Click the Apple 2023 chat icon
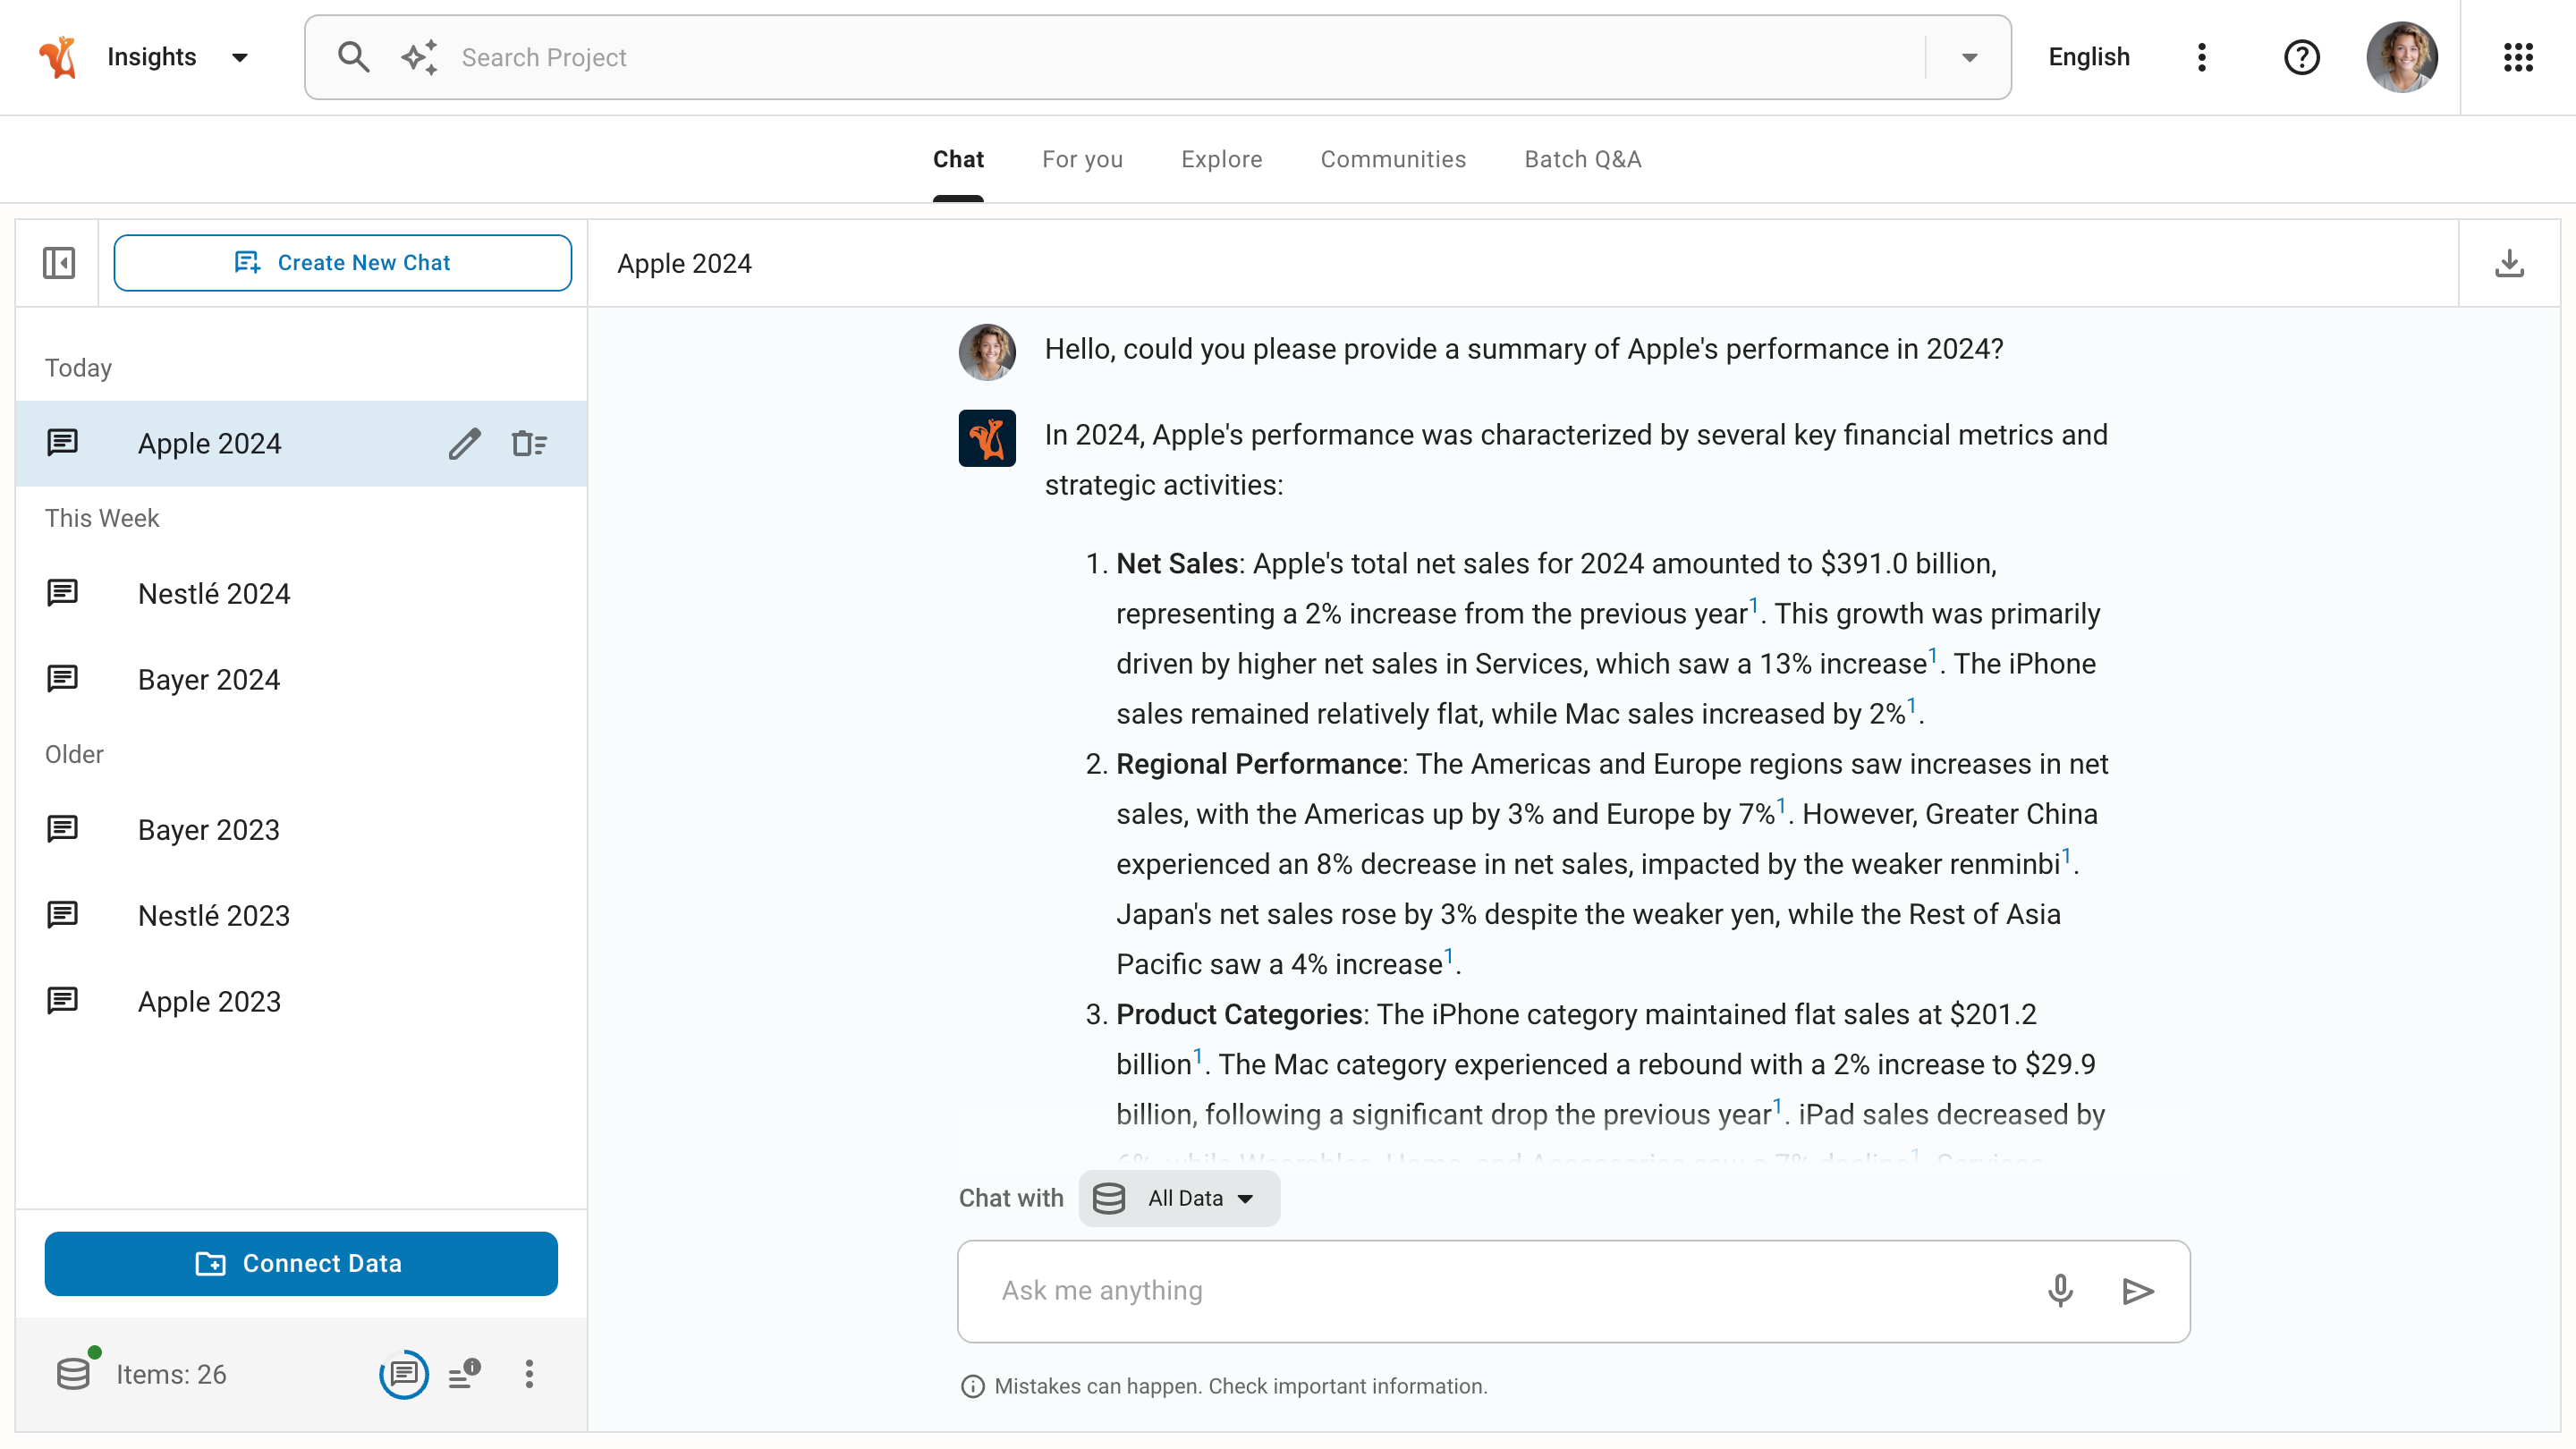This screenshot has height=1449, width=2576. tap(62, 1001)
